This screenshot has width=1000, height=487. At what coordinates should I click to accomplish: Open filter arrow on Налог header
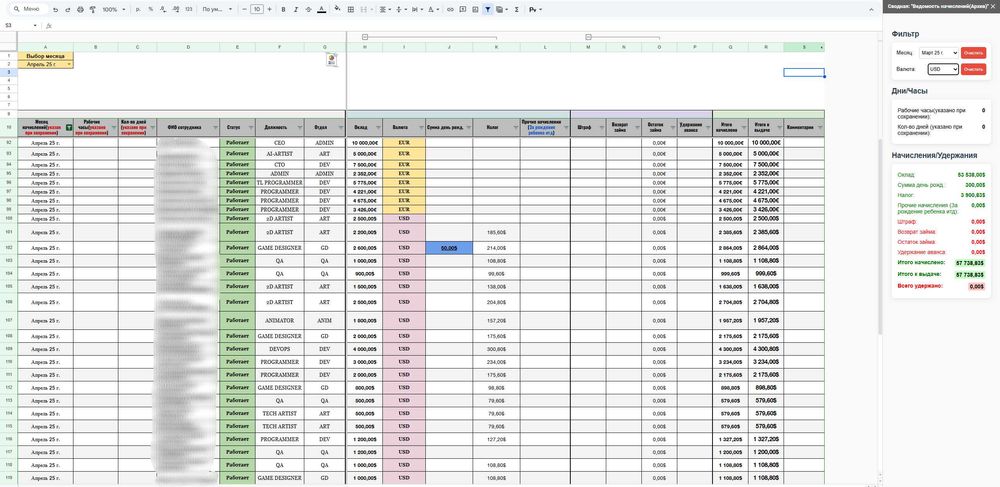516,128
